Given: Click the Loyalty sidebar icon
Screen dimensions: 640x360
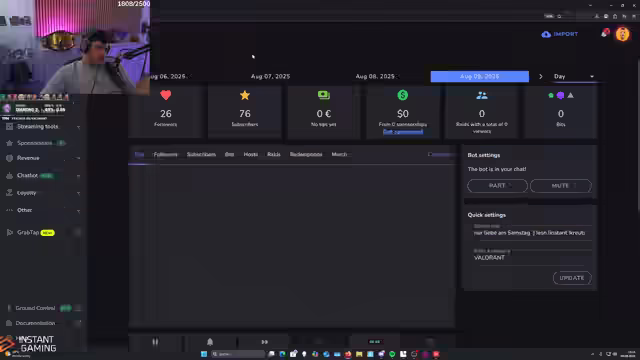Looking at the screenshot, I should click(x=9, y=193).
